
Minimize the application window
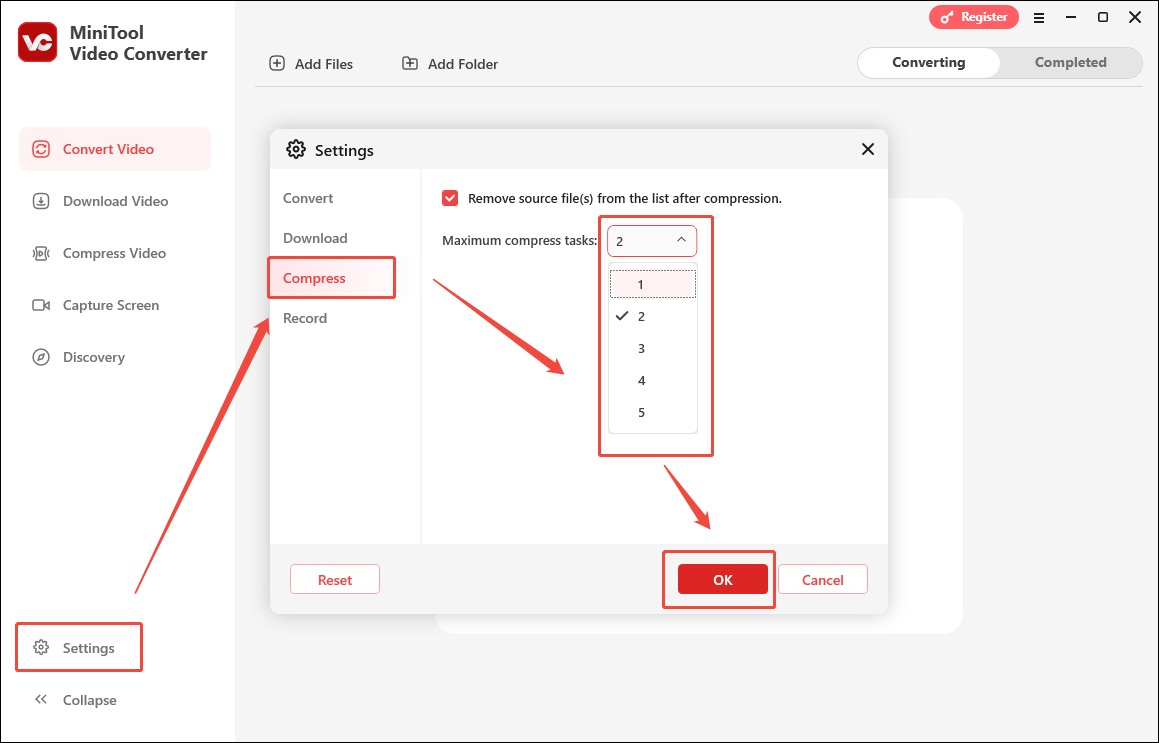pos(1070,17)
